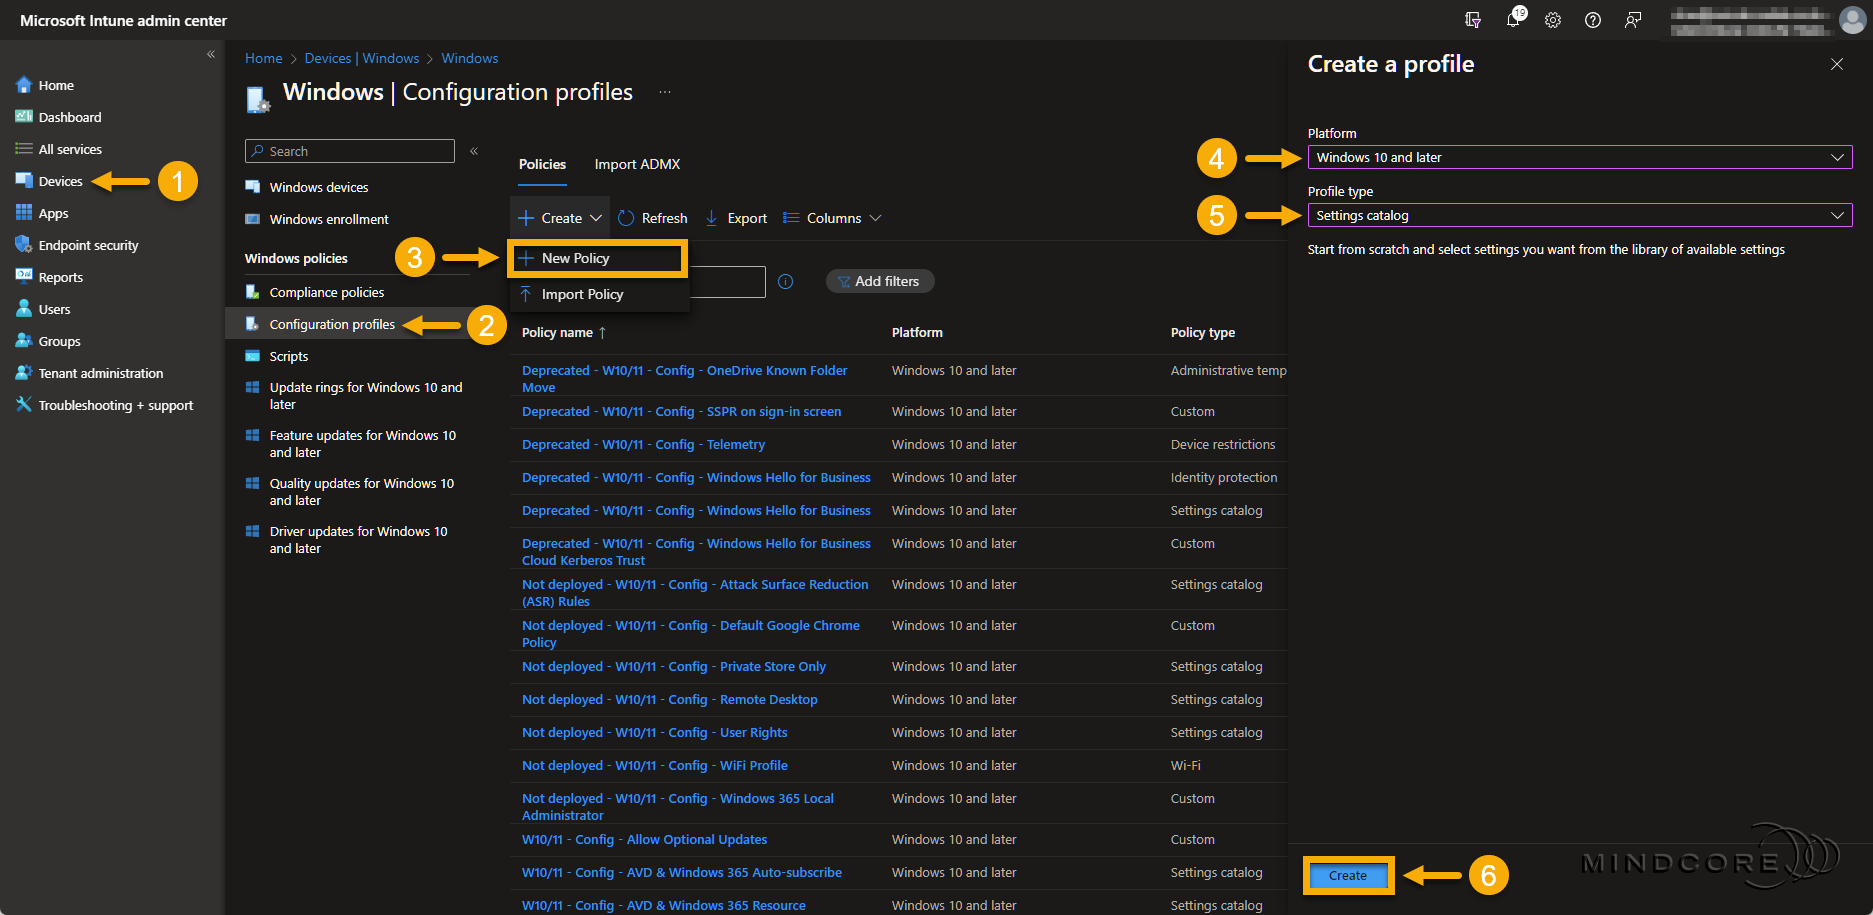Viewport: 1873px width, 915px height.
Task: Sort by Policy name column header
Action: click(x=557, y=333)
